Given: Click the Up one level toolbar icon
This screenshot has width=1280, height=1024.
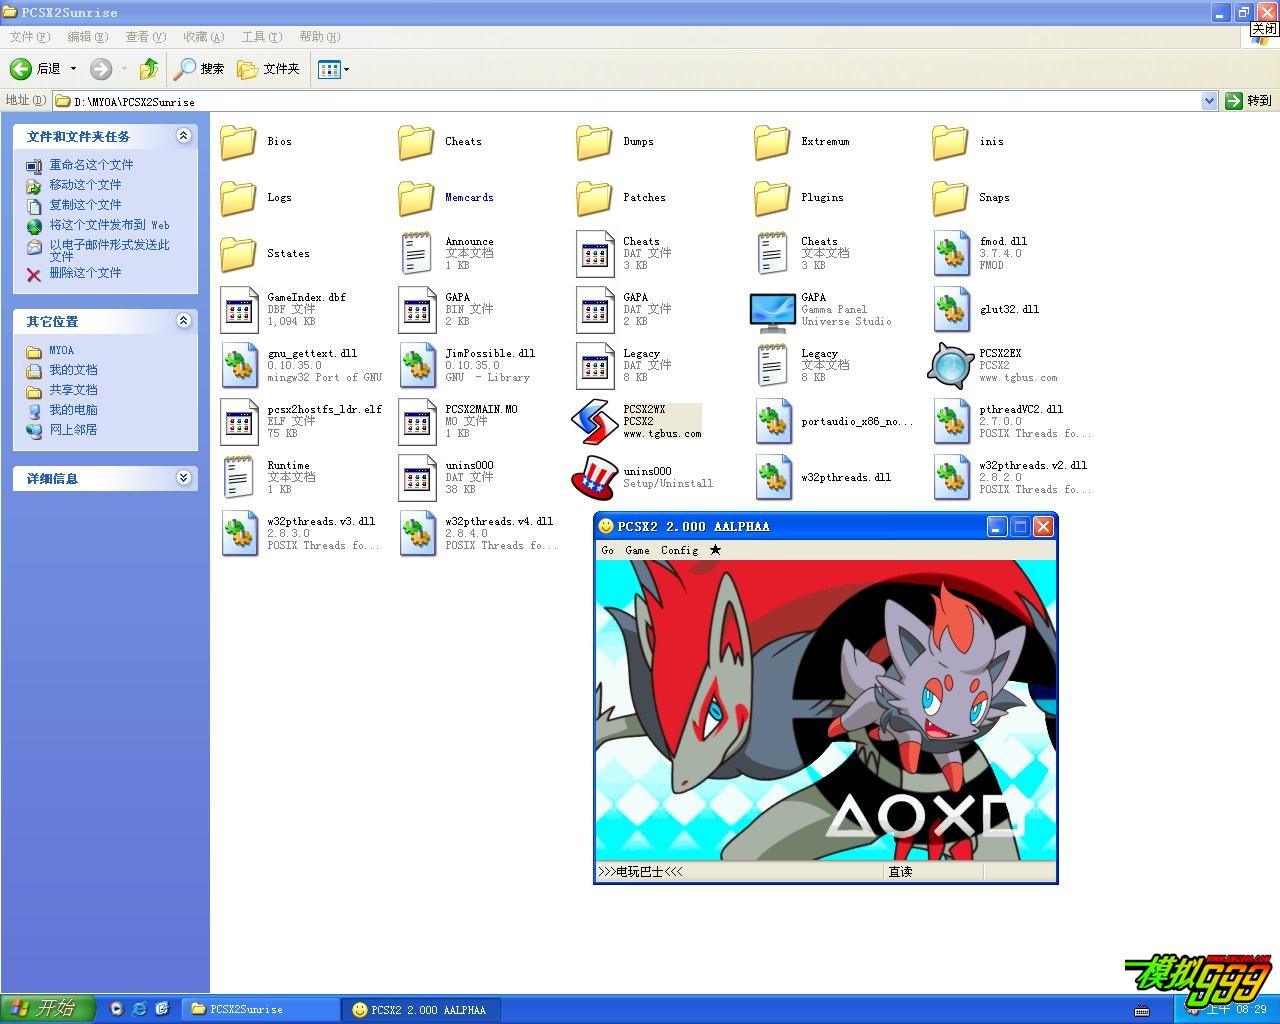Looking at the screenshot, I should pyautogui.click(x=148, y=69).
